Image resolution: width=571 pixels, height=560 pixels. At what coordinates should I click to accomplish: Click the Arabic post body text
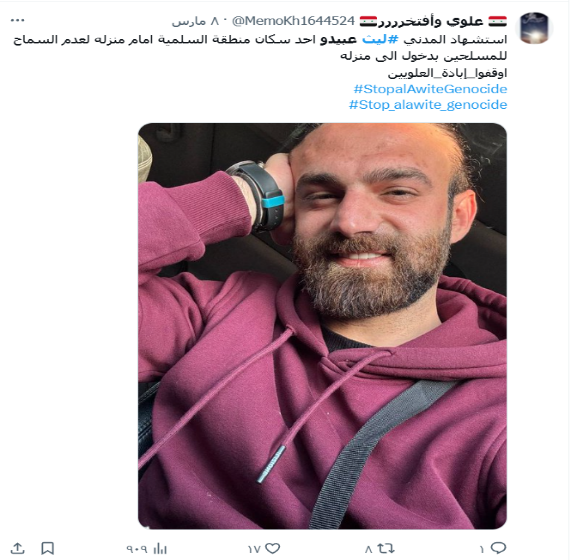260,56
